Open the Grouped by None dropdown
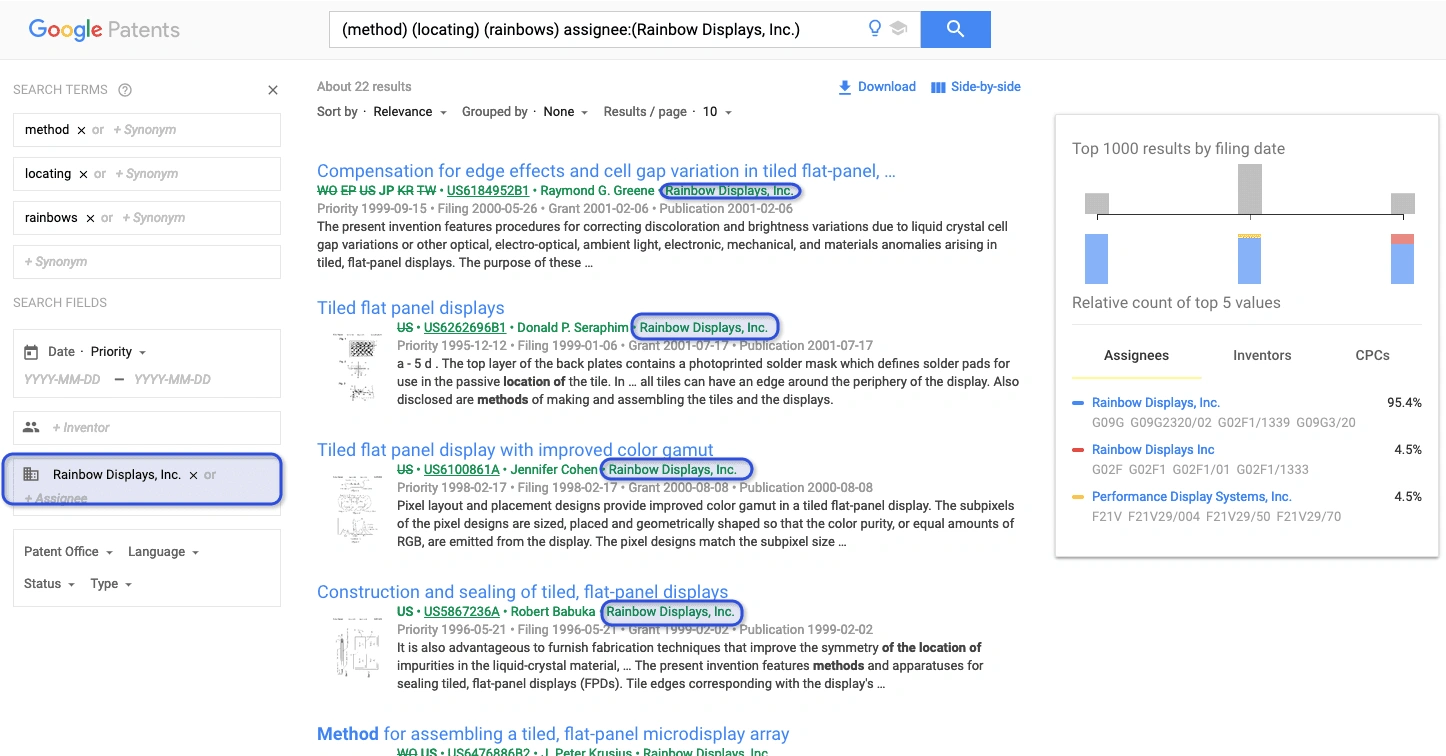The height and width of the screenshot is (756, 1446). tap(566, 112)
